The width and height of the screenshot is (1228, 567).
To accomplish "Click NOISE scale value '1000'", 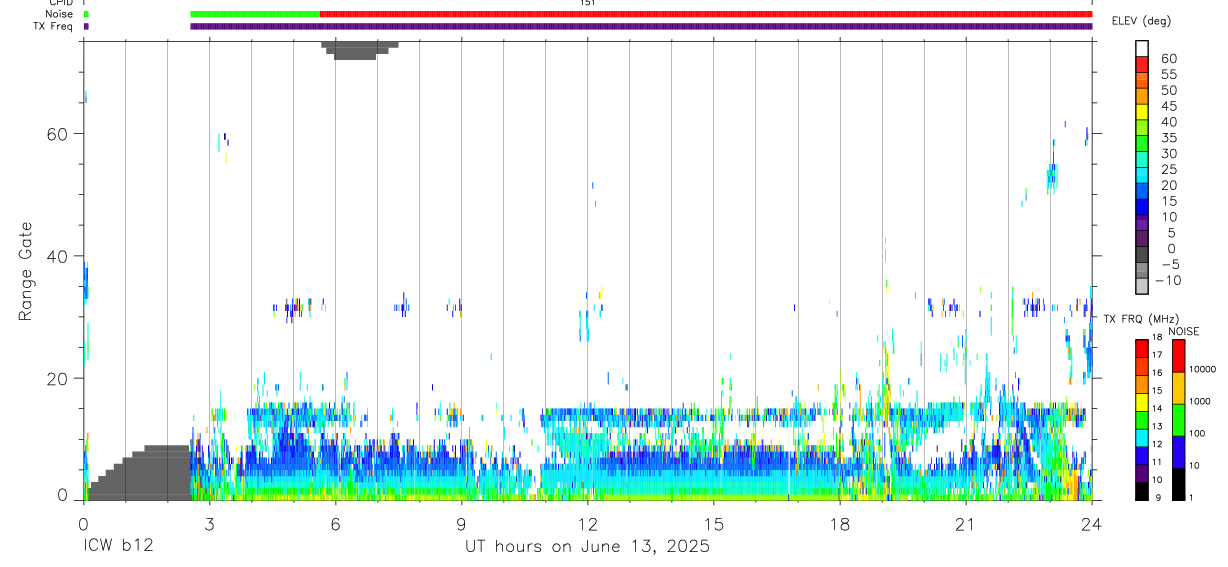I will pyautogui.click(x=1200, y=400).
